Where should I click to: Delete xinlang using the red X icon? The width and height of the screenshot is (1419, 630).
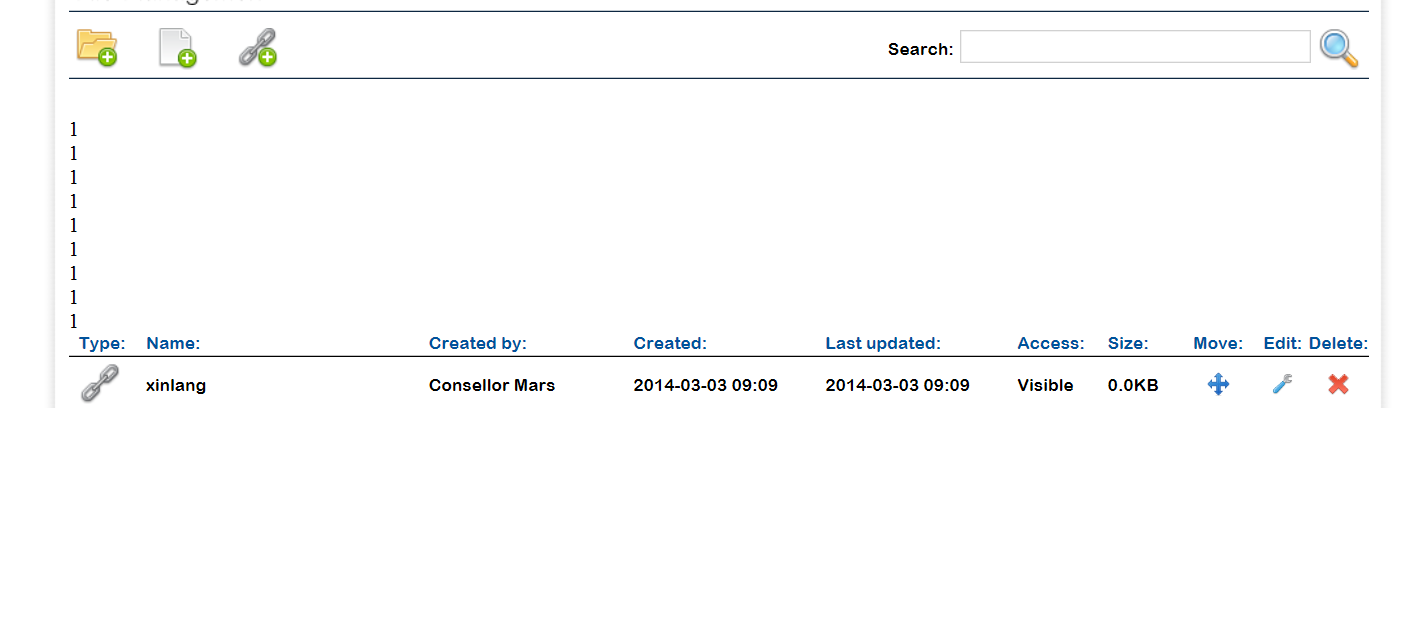coord(1338,384)
